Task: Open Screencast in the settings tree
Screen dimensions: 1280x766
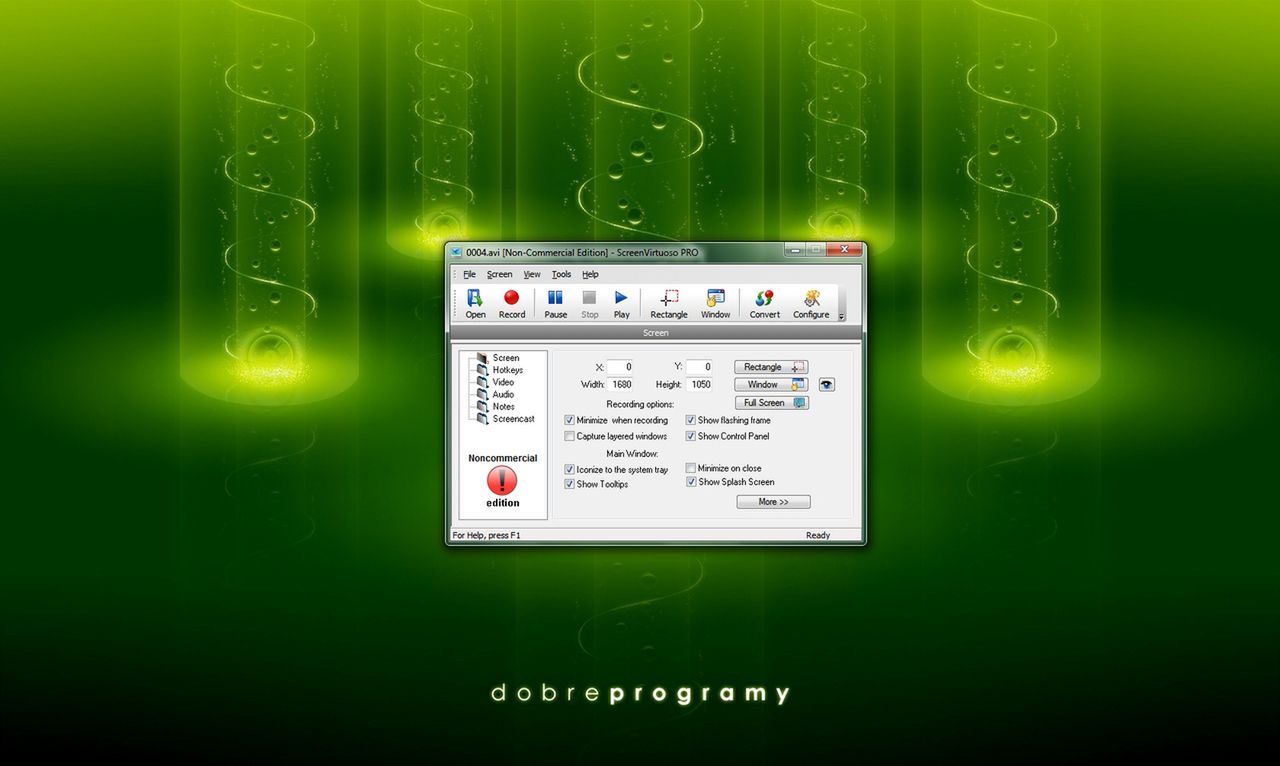Action: tap(513, 419)
